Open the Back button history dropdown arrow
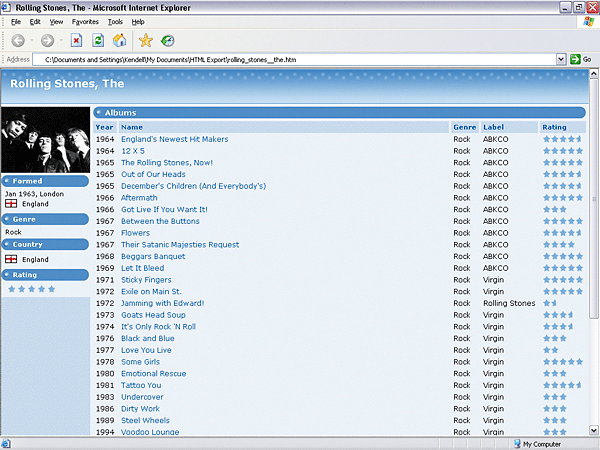 click(x=32, y=40)
